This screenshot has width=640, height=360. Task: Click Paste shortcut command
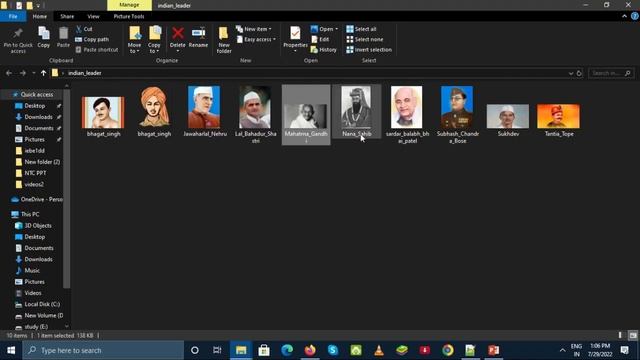pos(97,49)
